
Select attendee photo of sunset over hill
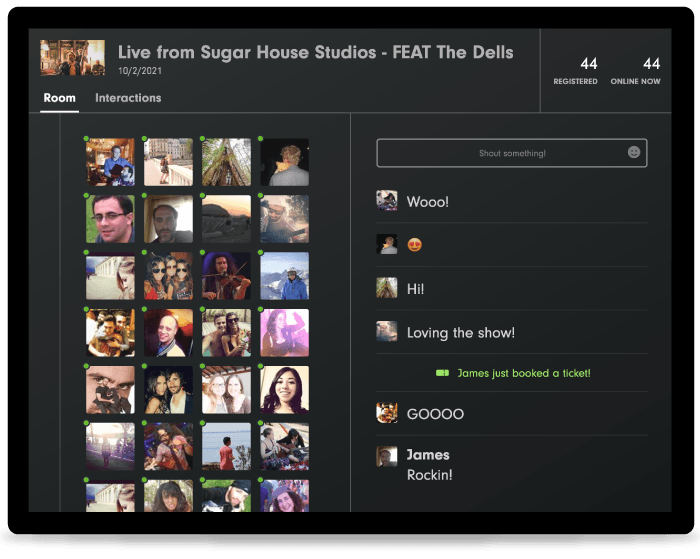coord(226,219)
